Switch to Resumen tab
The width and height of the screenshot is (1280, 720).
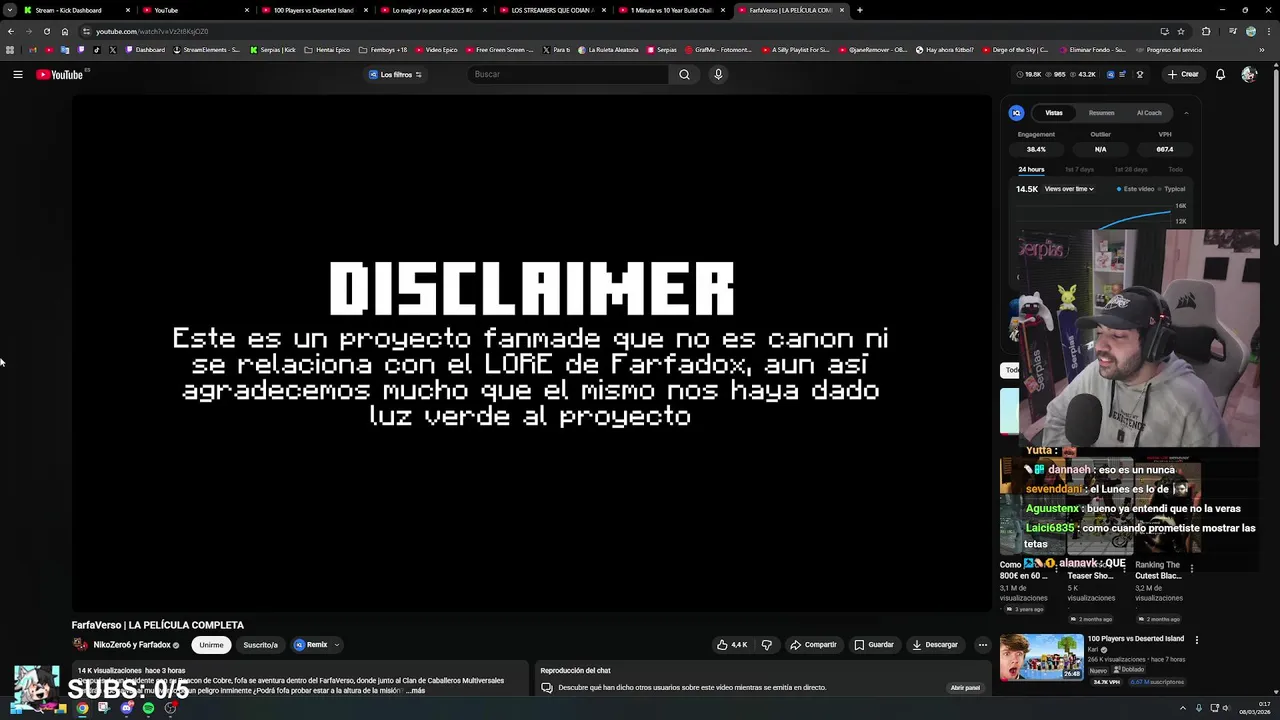(x=1101, y=113)
